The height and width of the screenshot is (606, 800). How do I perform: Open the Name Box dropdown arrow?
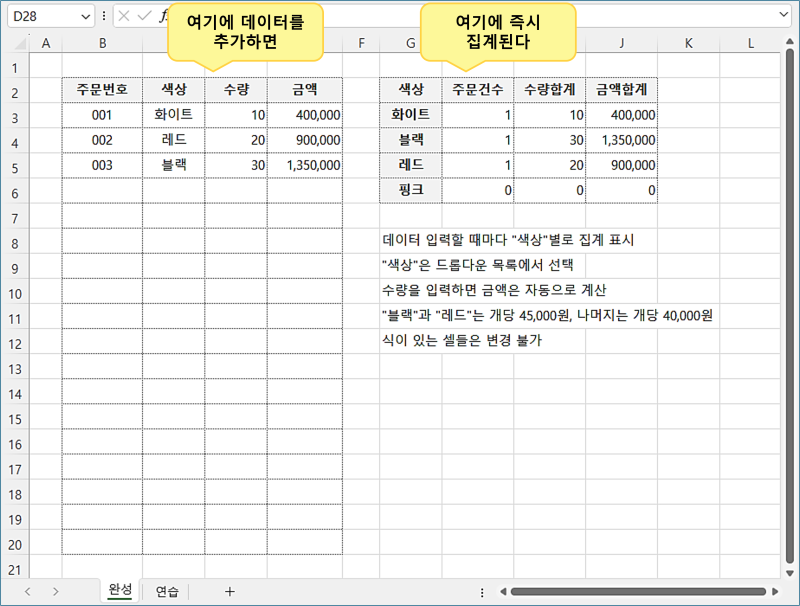[x=85, y=16]
